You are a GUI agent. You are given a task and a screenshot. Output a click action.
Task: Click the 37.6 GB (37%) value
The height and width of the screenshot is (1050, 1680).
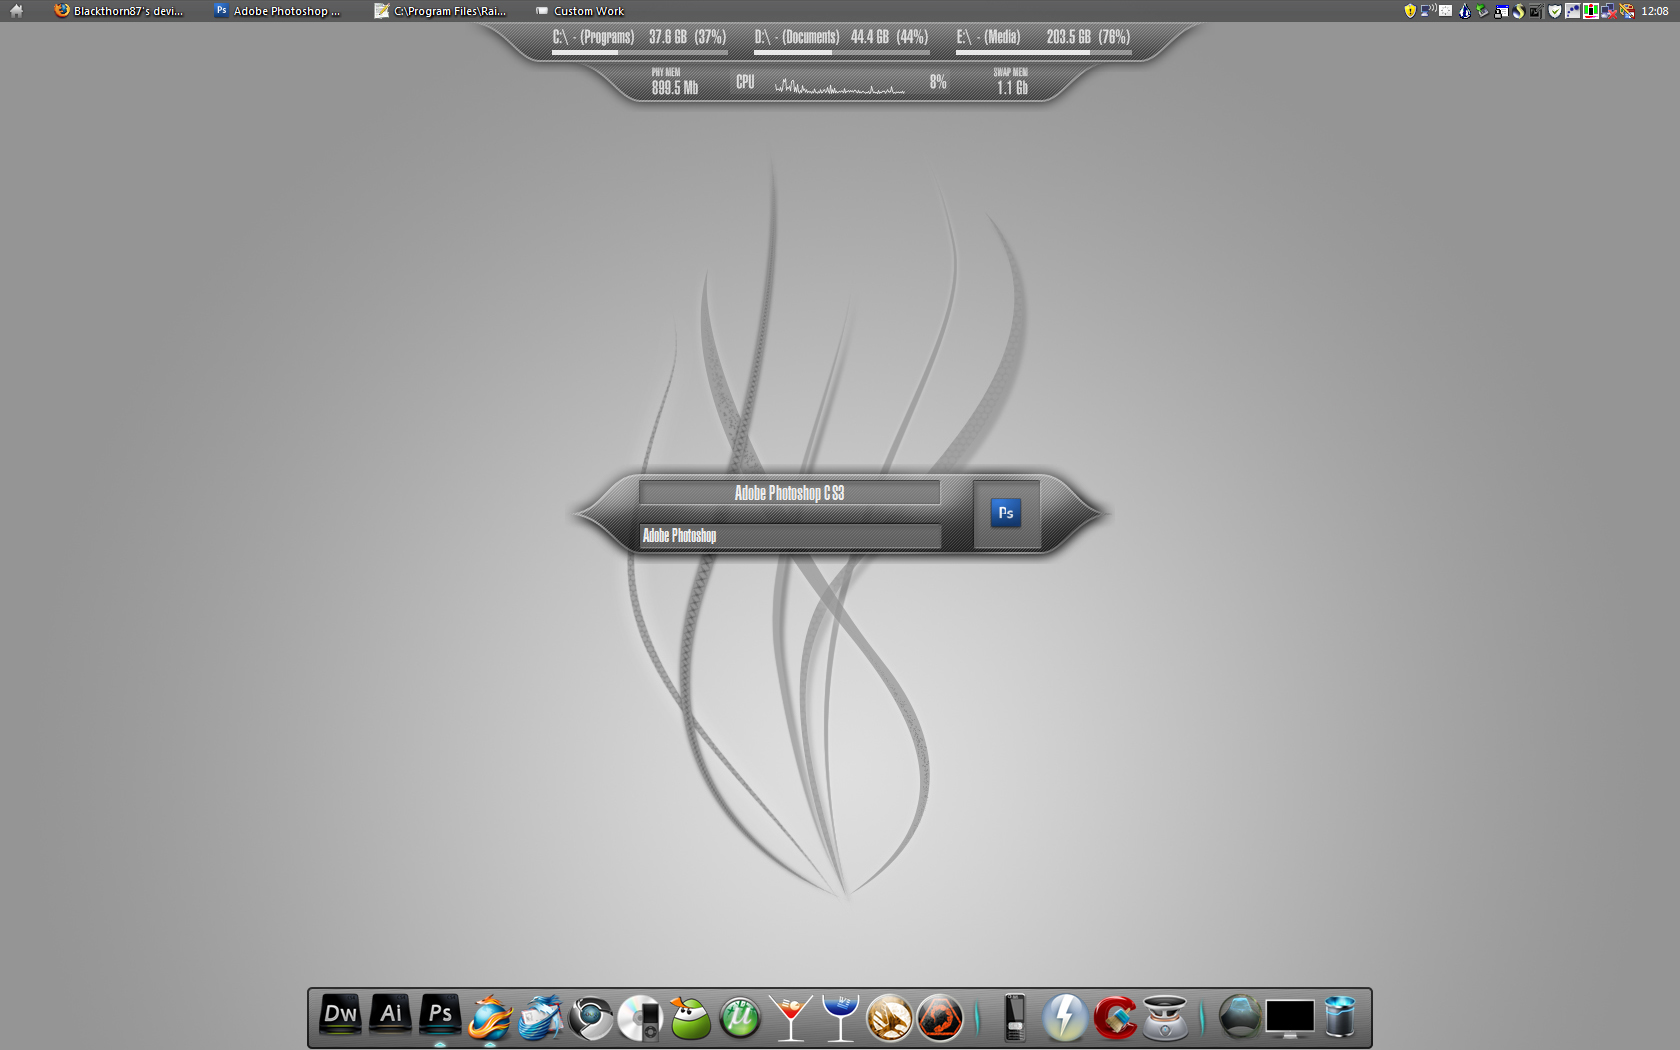point(688,37)
